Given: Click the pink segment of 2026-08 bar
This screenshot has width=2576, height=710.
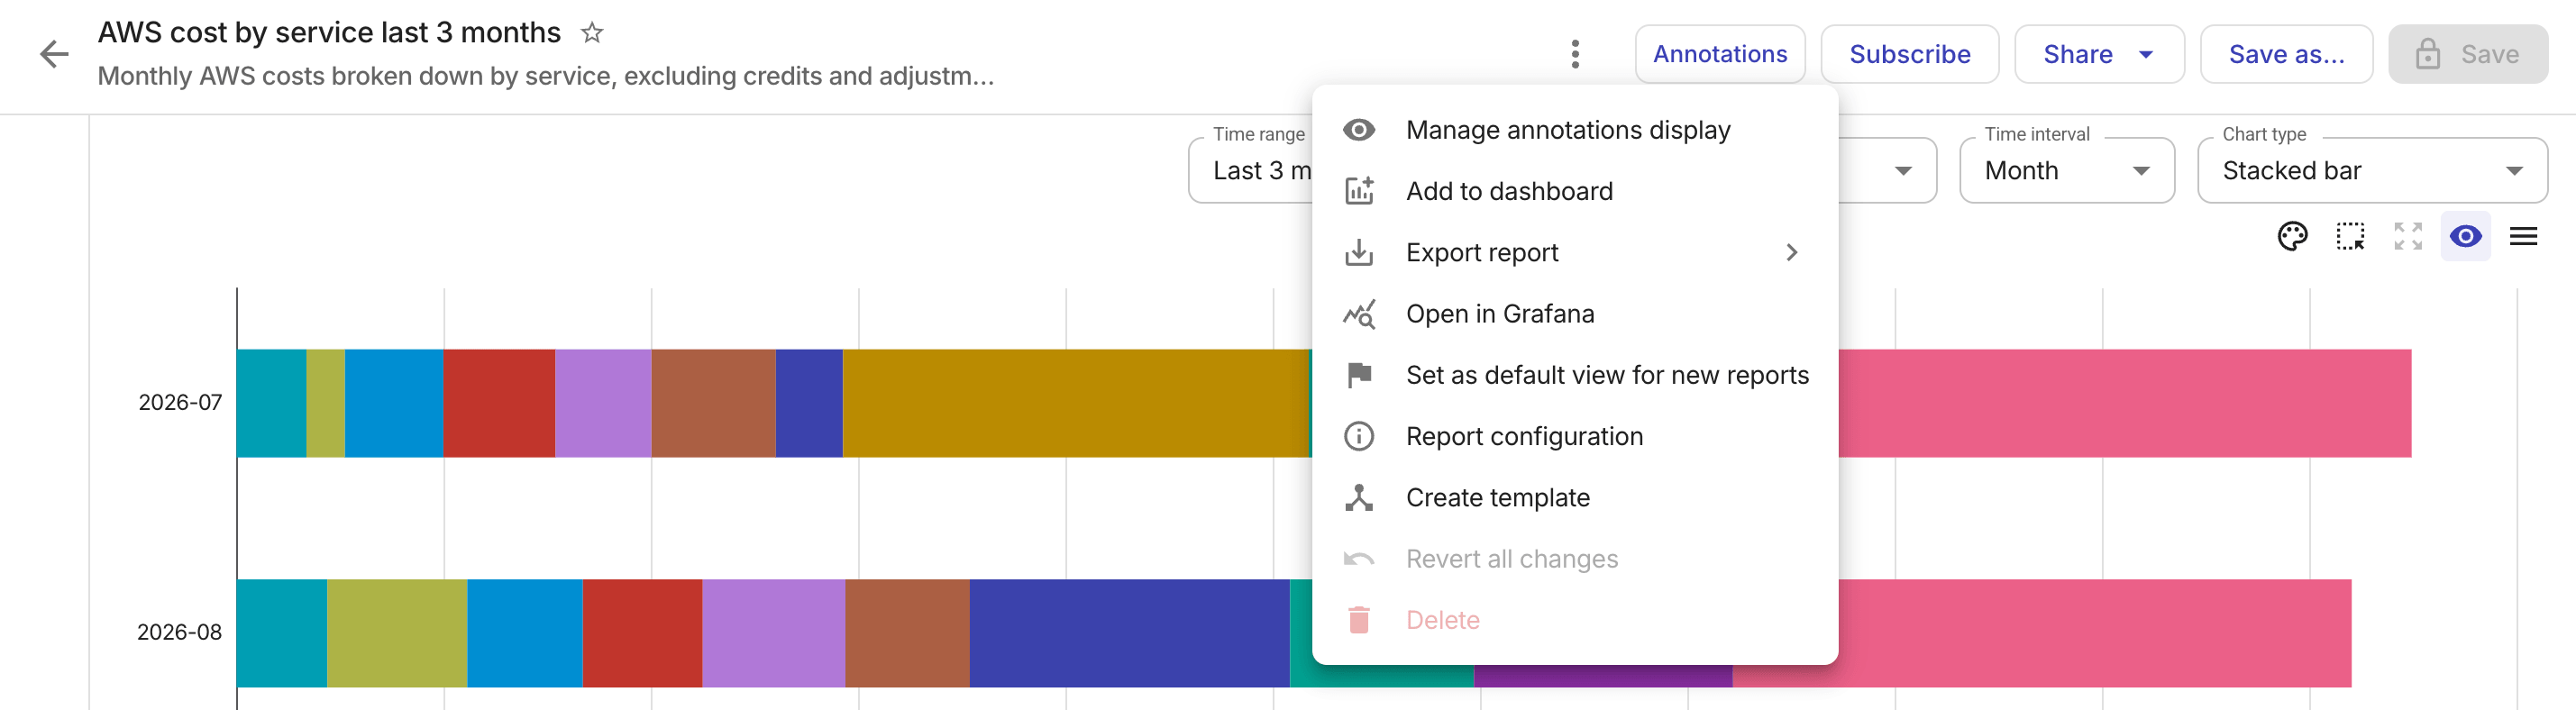Looking at the screenshot, I should tap(2095, 633).
